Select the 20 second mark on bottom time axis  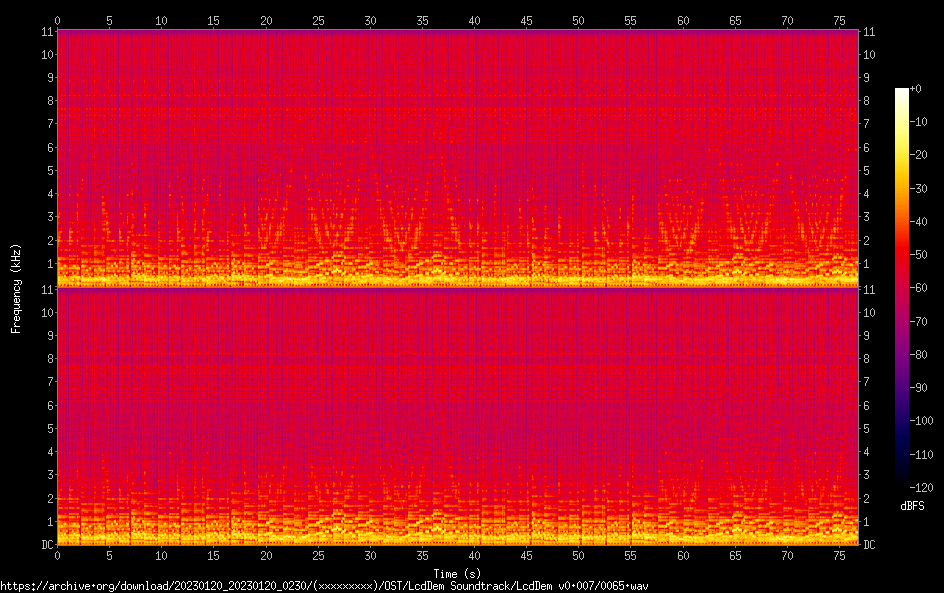point(266,555)
